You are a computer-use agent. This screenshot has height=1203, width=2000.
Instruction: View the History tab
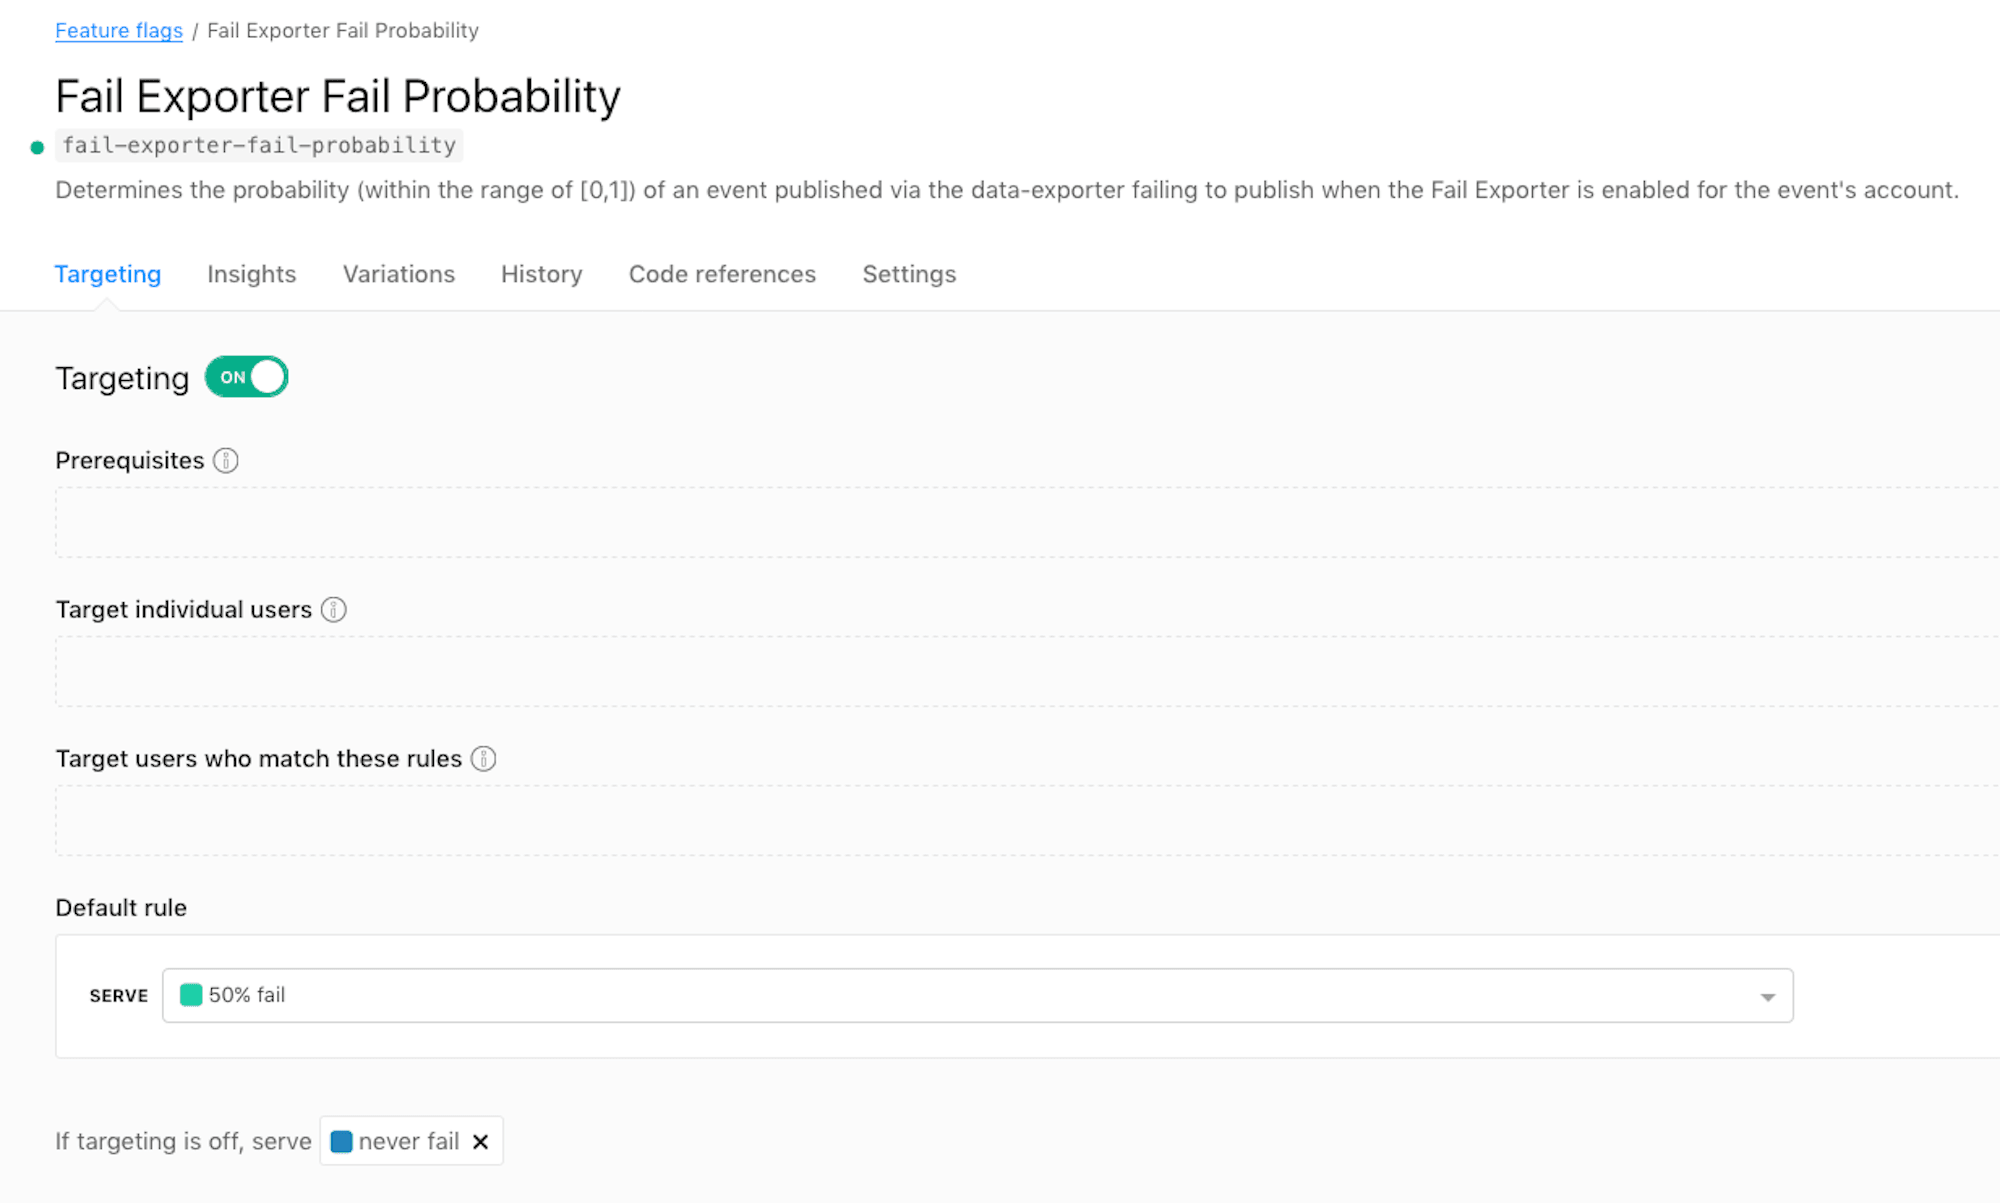[542, 274]
